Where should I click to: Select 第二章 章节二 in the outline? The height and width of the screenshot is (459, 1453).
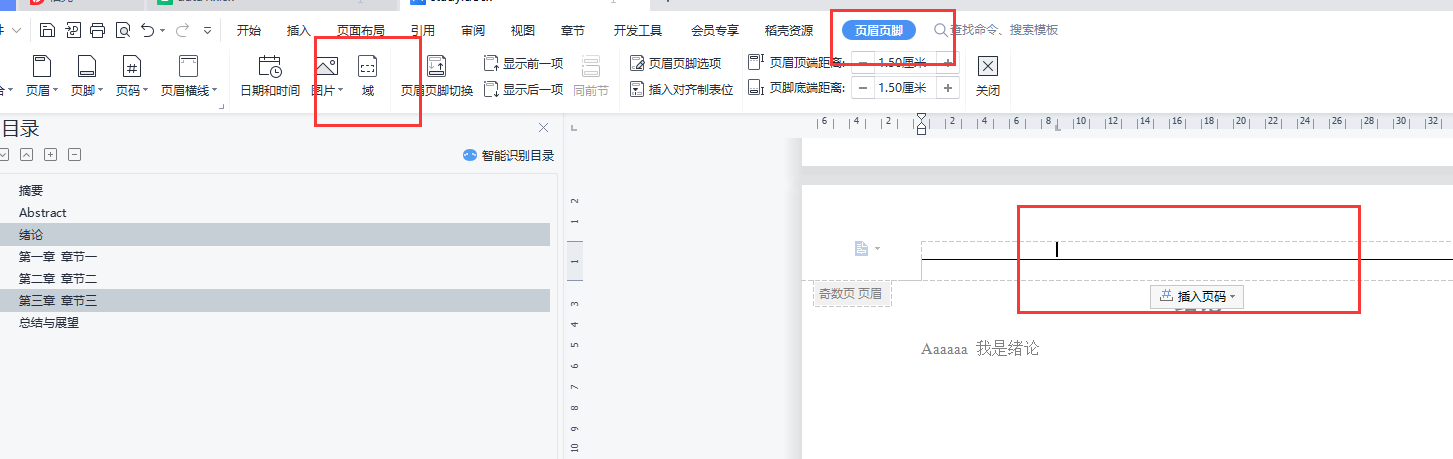coord(275,278)
